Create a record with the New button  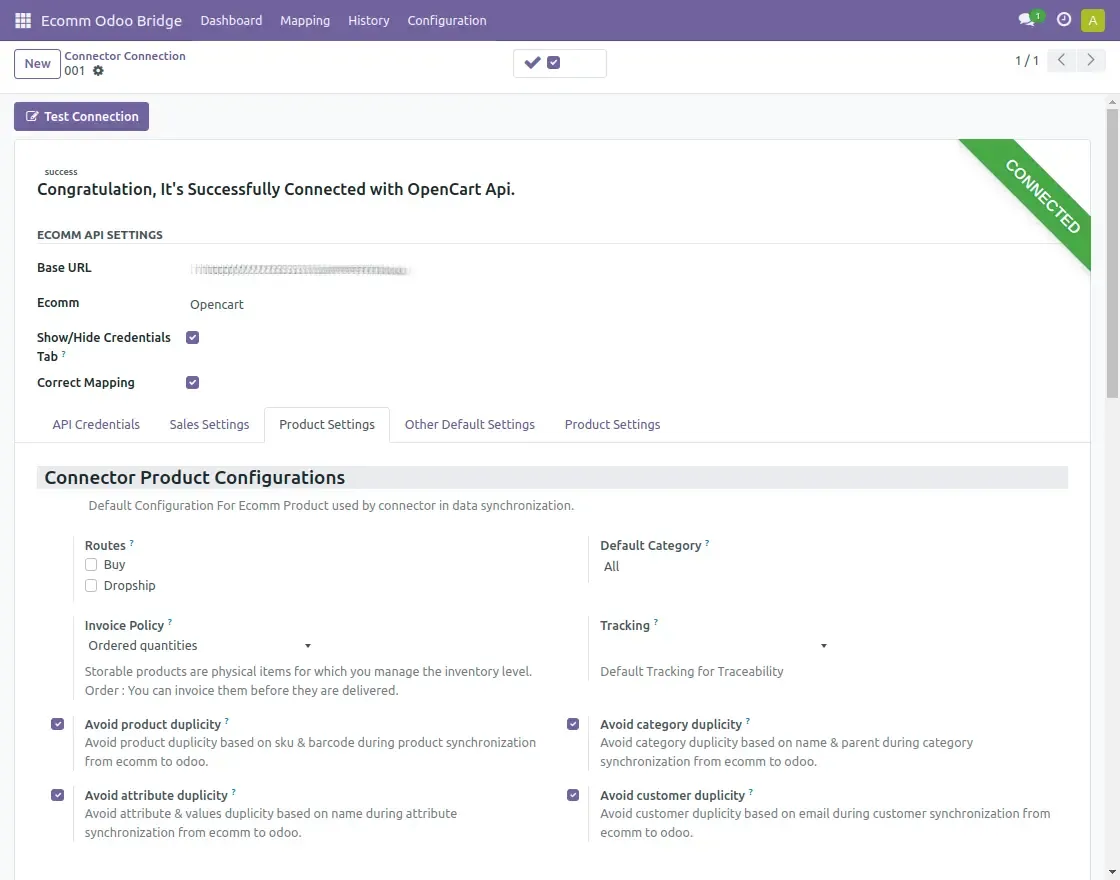[x=37, y=63]
